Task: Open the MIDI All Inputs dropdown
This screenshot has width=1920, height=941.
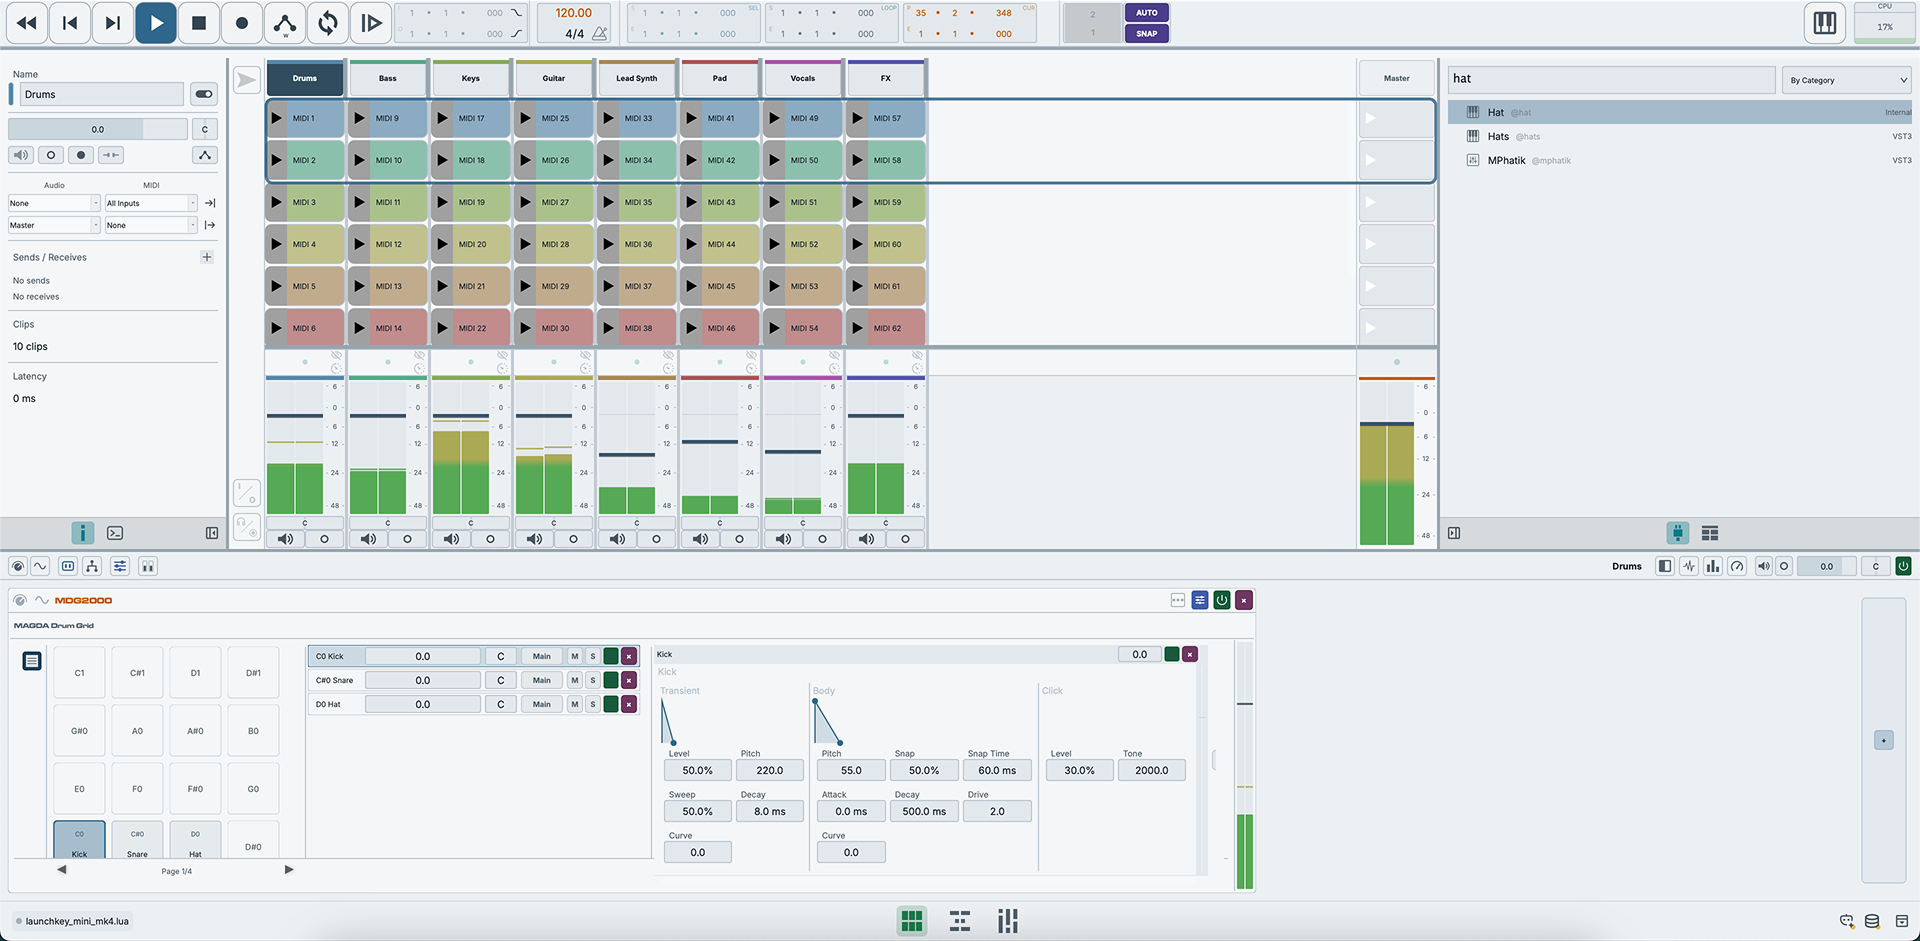Action: [x=151, y=203]
